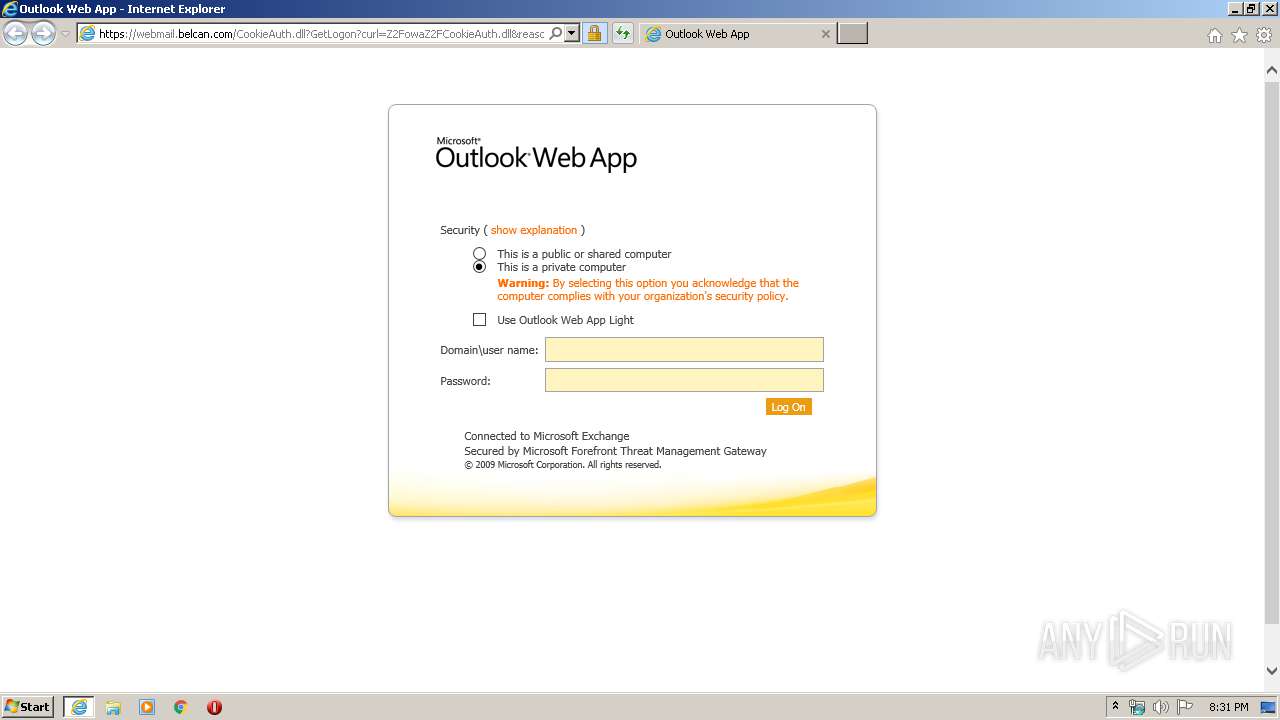Click the volume speaker tray icon

click(x=1161, y=707)
